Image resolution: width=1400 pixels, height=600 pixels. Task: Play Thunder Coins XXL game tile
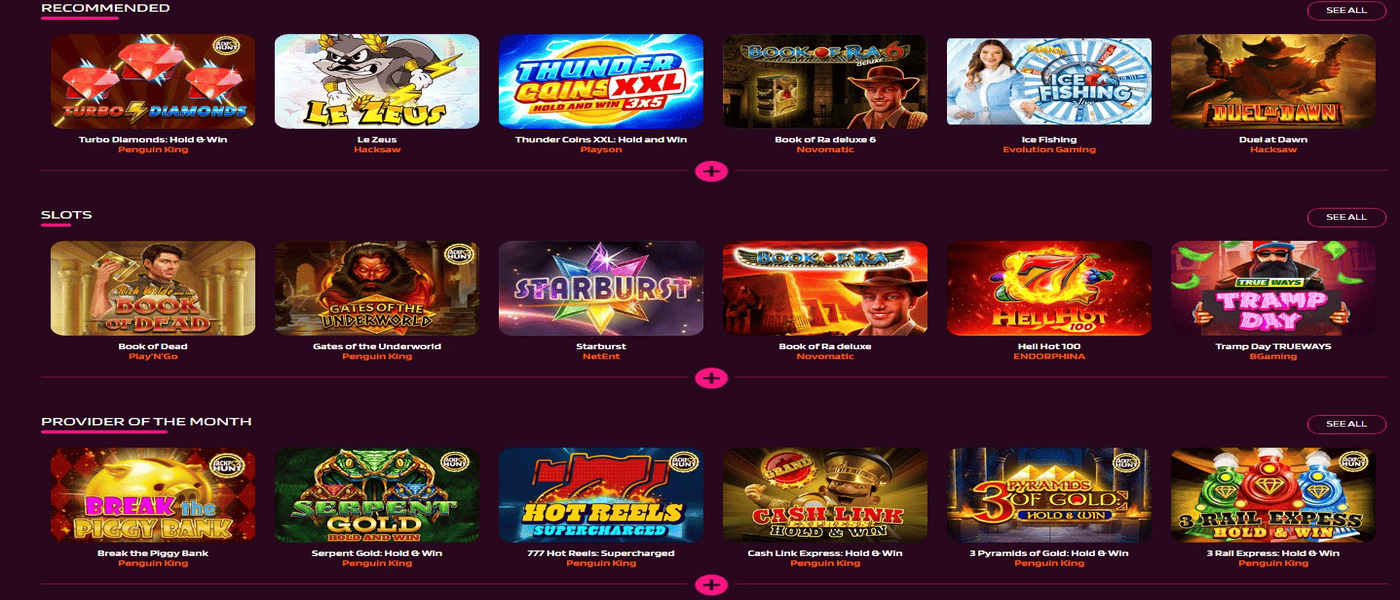click(601, 81)
